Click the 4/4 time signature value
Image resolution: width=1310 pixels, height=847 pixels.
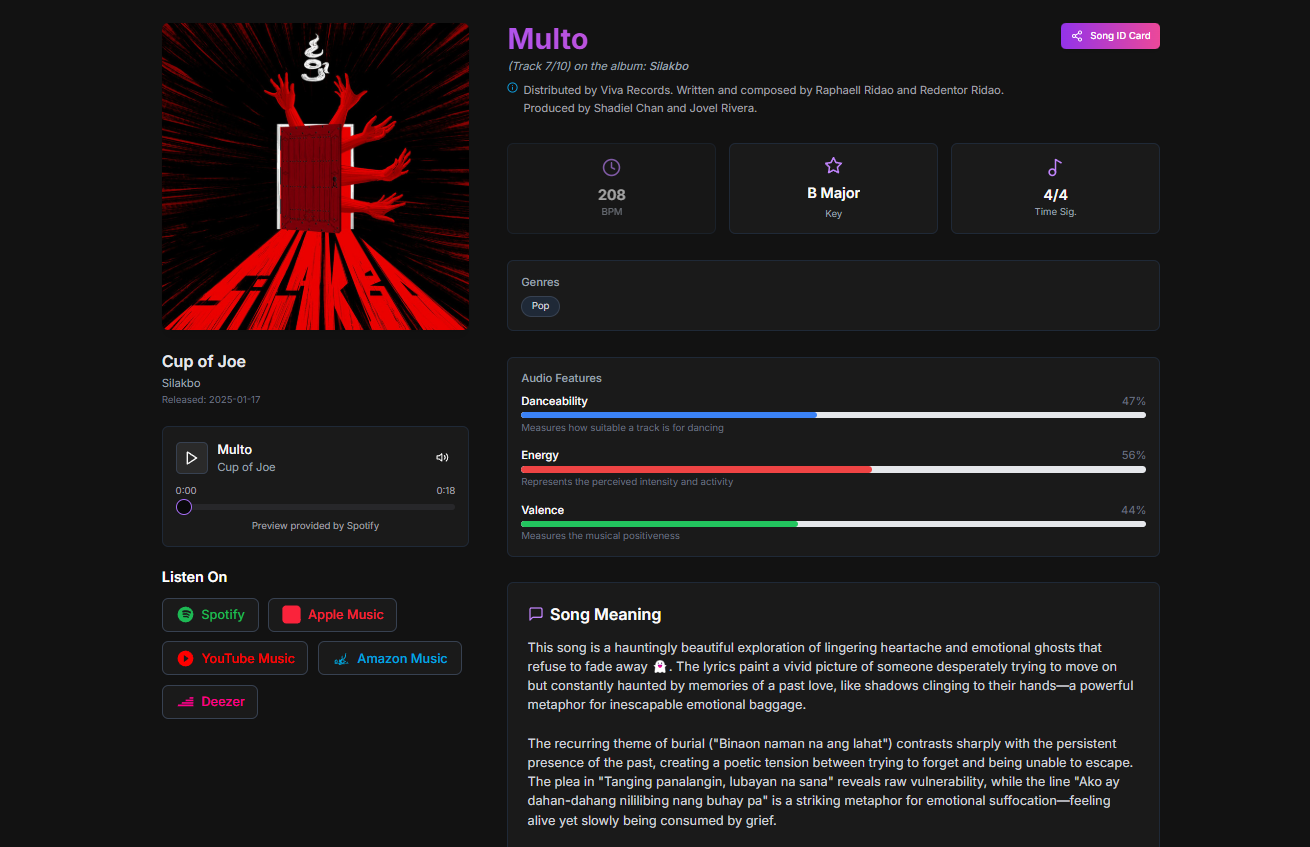[1055, 195]
